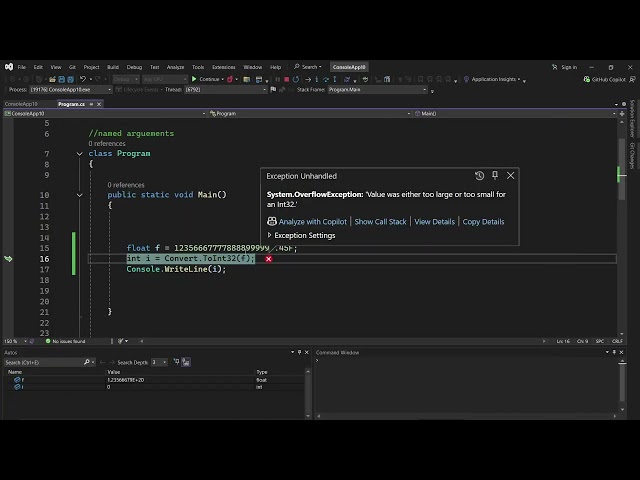Pin the Autos panel

pos(300,352)
